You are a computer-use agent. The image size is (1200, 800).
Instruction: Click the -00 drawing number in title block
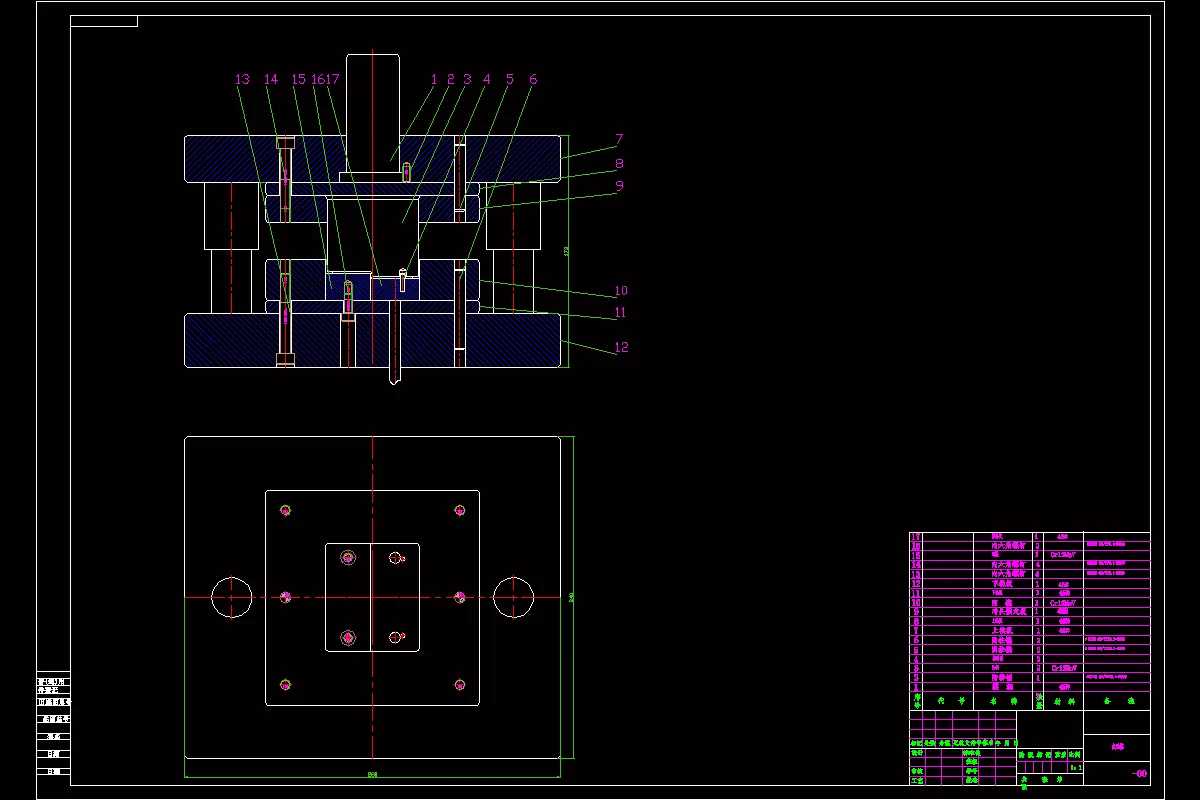click(1139, 773)
